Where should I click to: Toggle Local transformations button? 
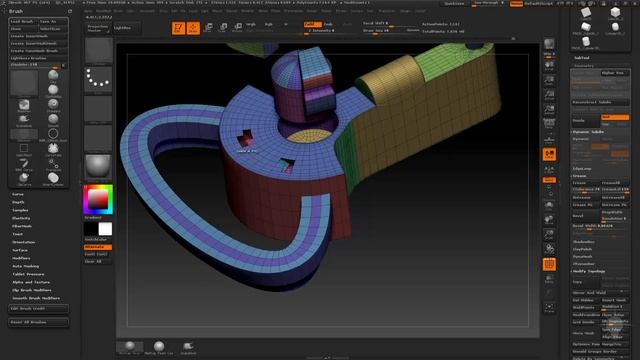[549, 154]
